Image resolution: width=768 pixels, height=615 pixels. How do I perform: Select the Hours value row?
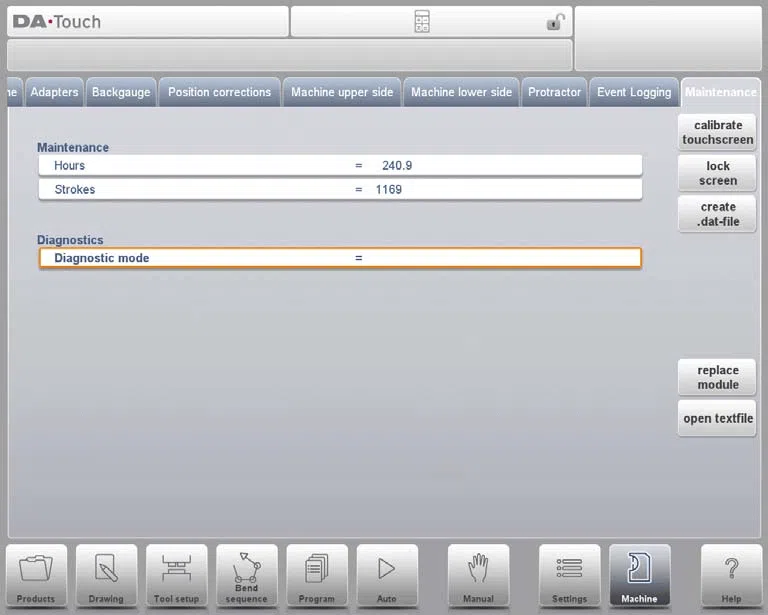pyautogui.click(x=340, y=166)
